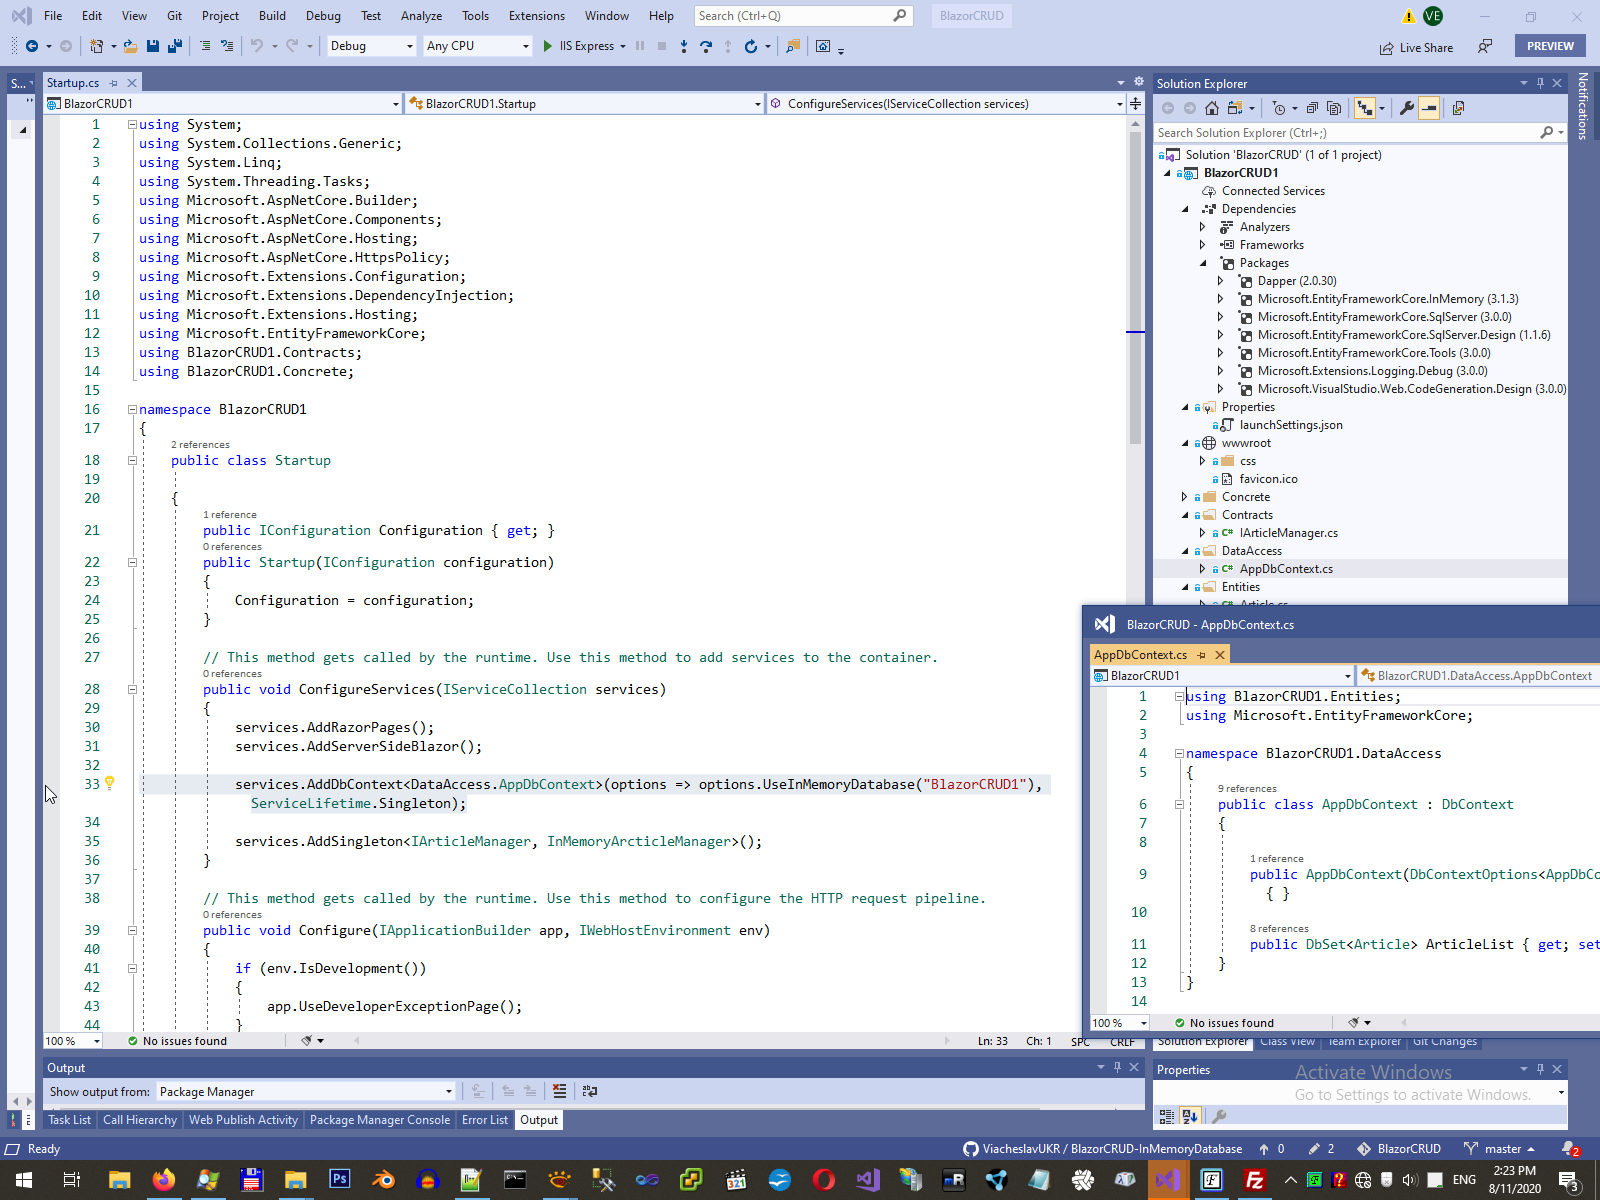Screen dimensions: 1600x1200
Task: Click the PREVIEW button
Action: click(1549, 46)
